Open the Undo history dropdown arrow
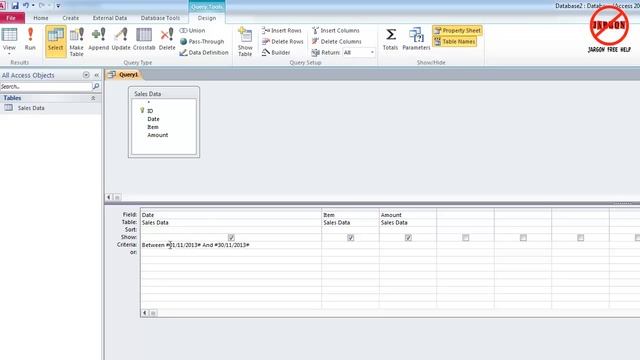 coord(33,6)
